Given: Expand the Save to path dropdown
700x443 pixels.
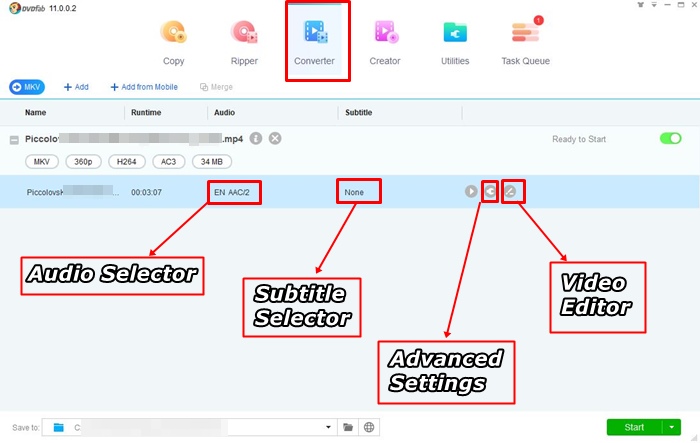Looking at the screenshot, I should pos(329,427).
